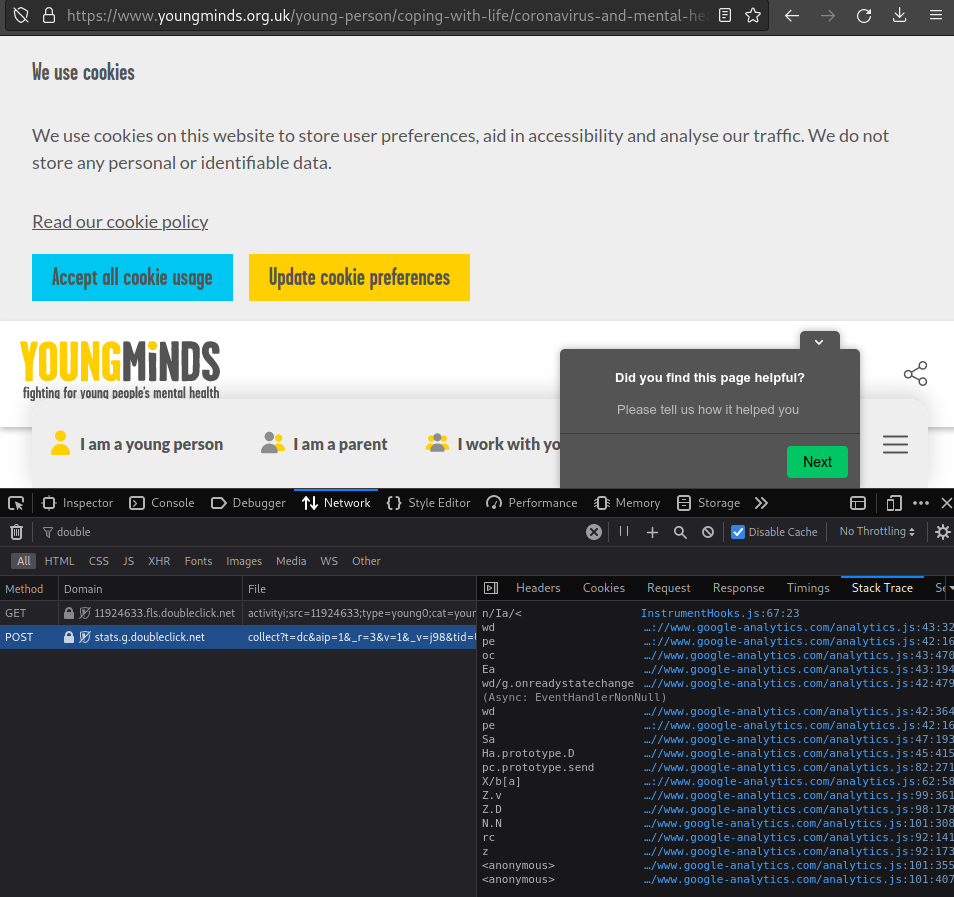
Task: Filter requests by WS
Action: pyautogui.click(x=329, y=561)
